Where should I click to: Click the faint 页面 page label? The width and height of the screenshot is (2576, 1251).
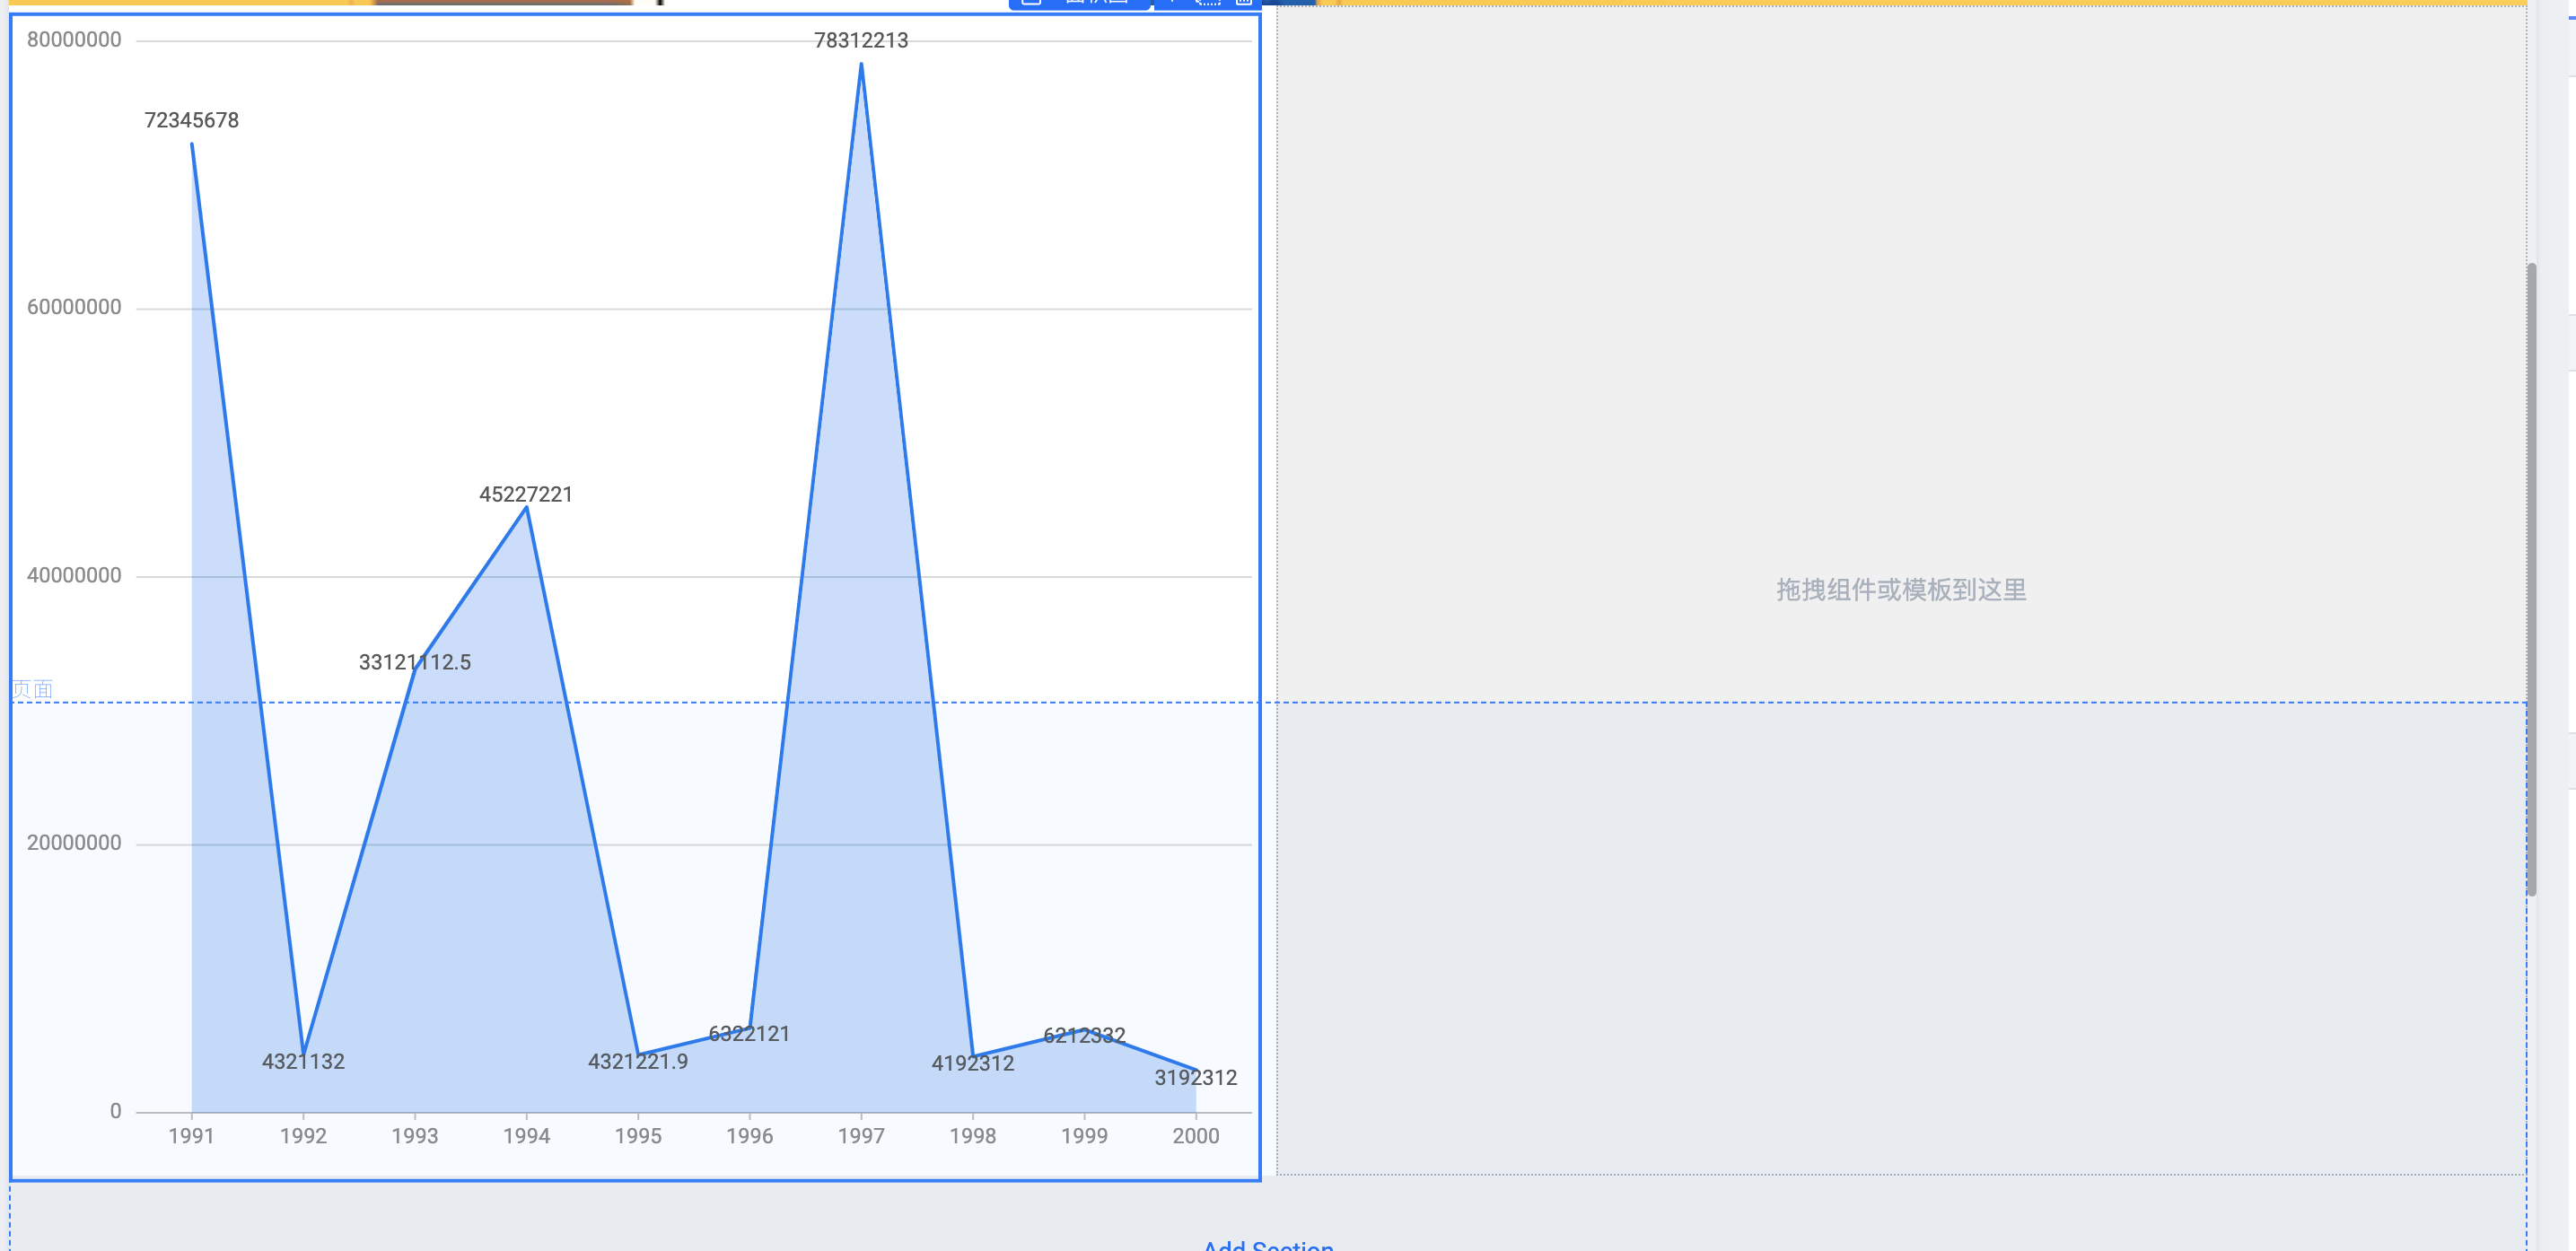coord(32,689)
